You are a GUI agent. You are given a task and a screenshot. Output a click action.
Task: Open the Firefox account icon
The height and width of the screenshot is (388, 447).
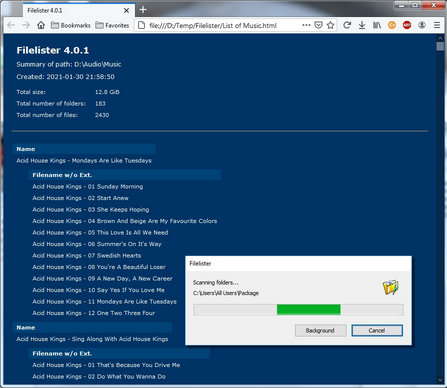[422, 25]
